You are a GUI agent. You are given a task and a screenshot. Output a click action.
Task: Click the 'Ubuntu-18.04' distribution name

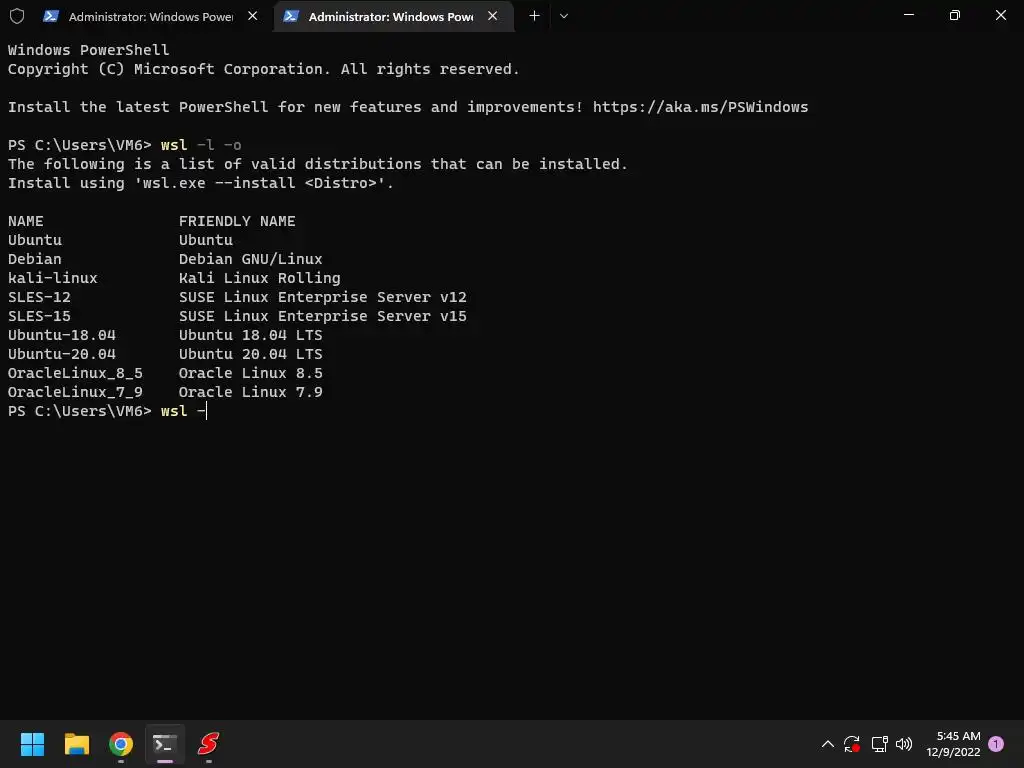click(x=62, y=335)
